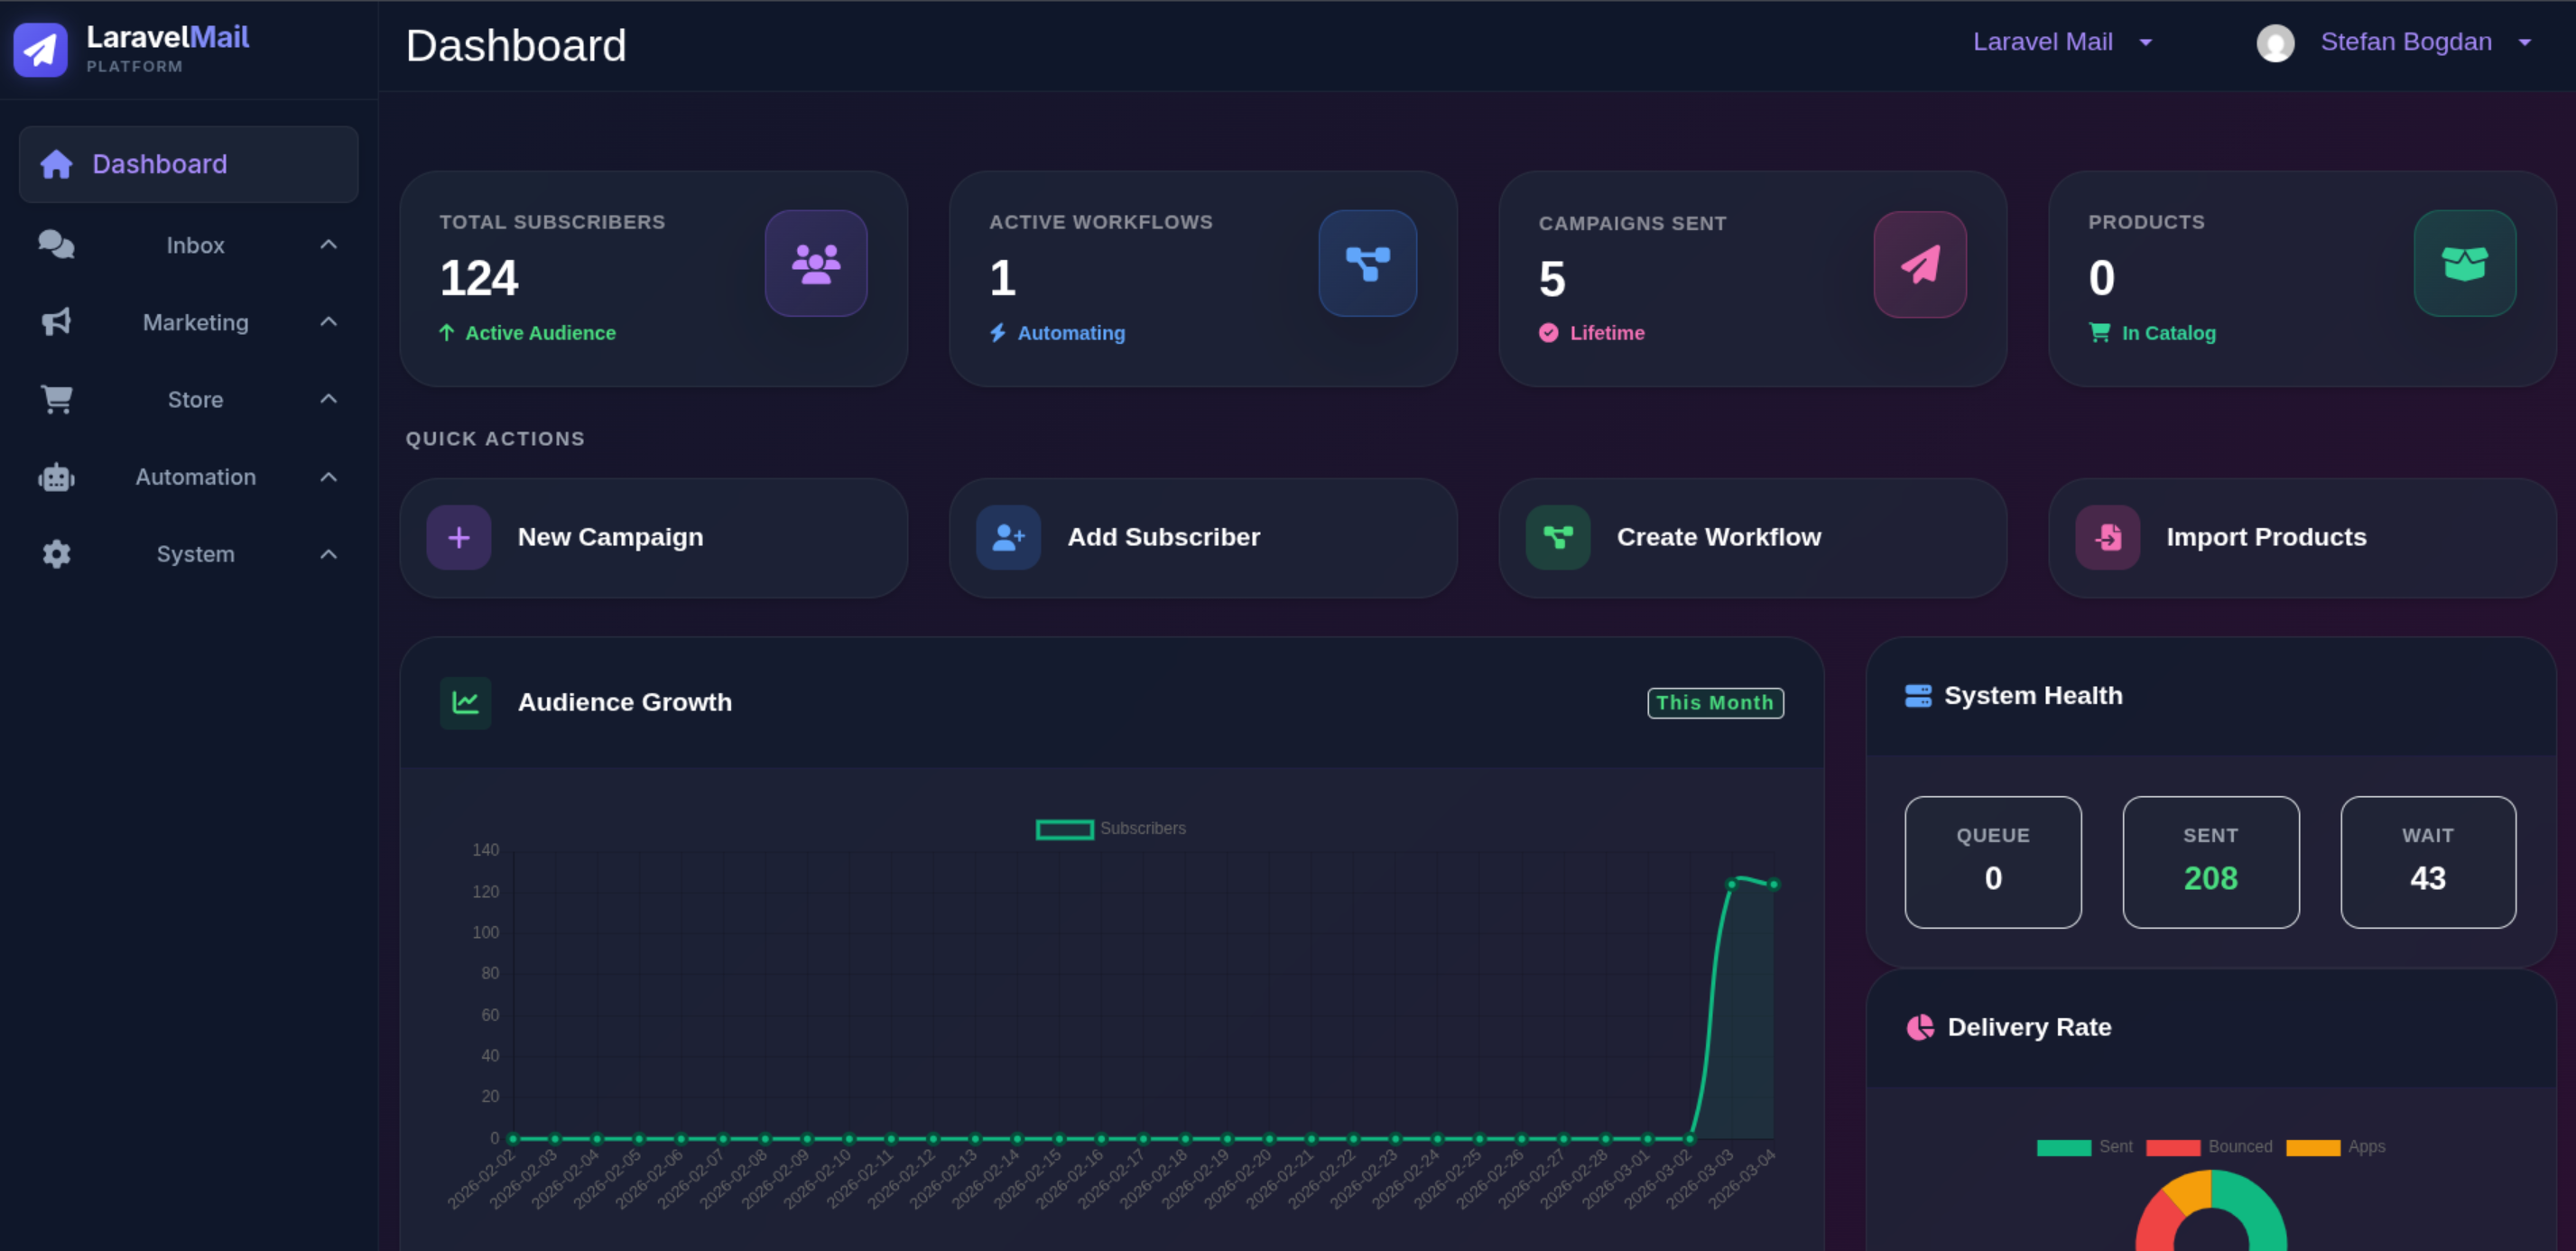
Task: Click the LaravelMail paper plane logo
Action: (x=40, y=49)
